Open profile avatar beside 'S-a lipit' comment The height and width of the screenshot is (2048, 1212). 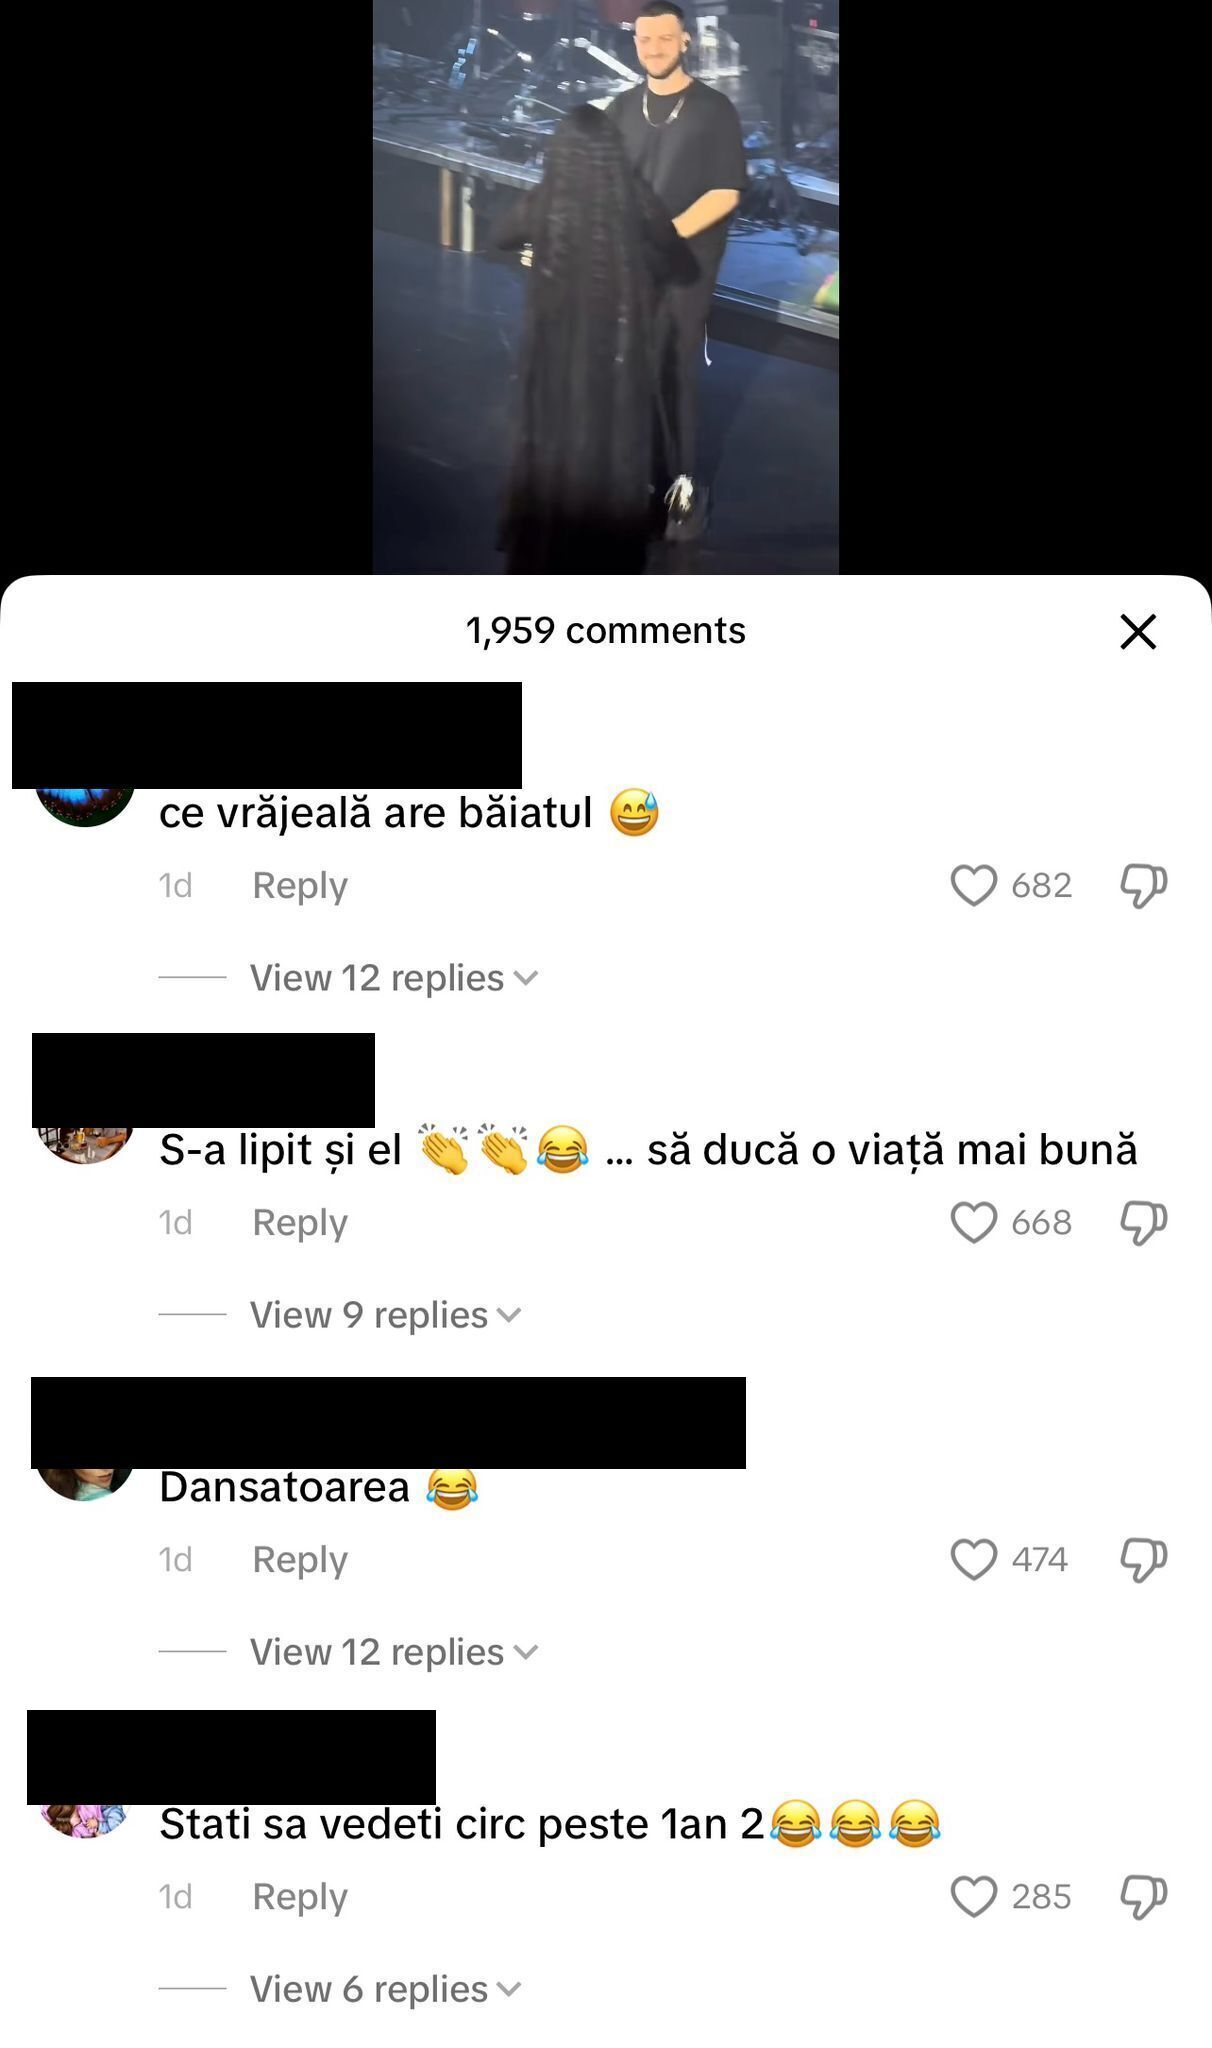85,1146
